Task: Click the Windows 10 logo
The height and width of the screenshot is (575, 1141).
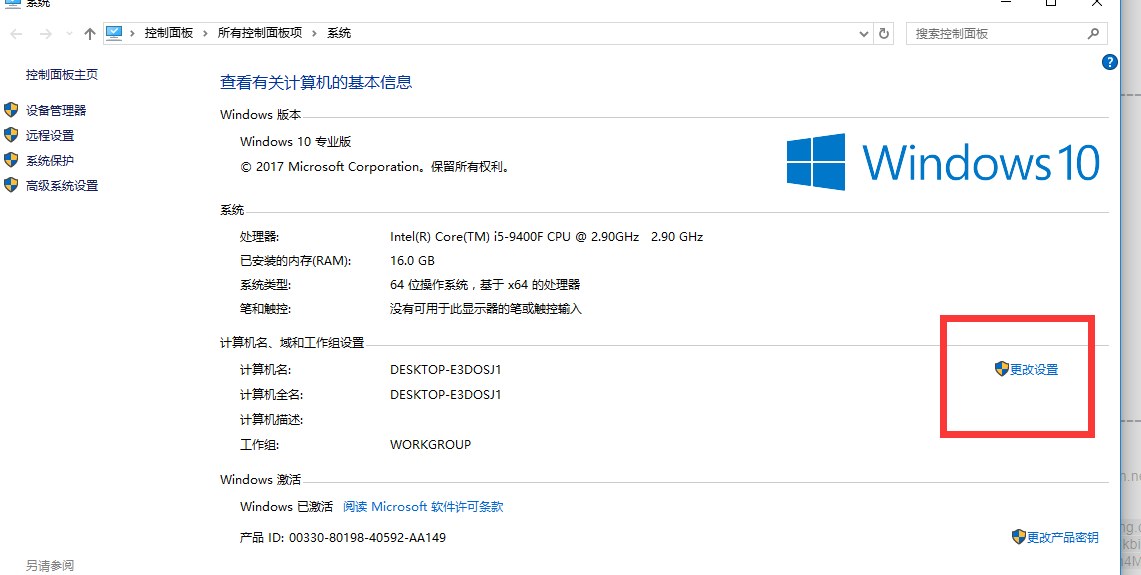Action: pos(943,162)
